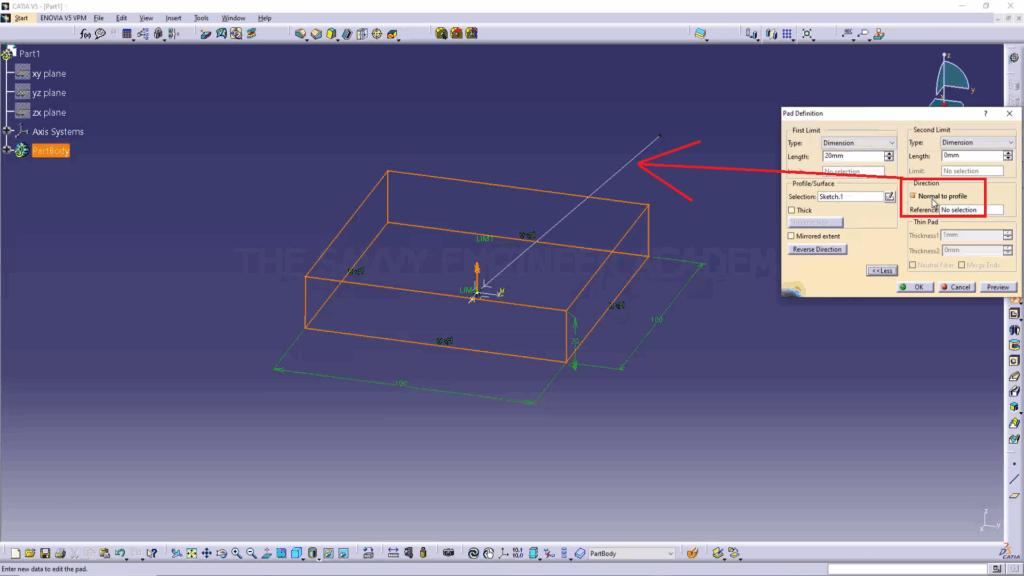Click the Save icon in bottom toolbar
Viewport: 1024px width, 576px height.
pos(45,553)
